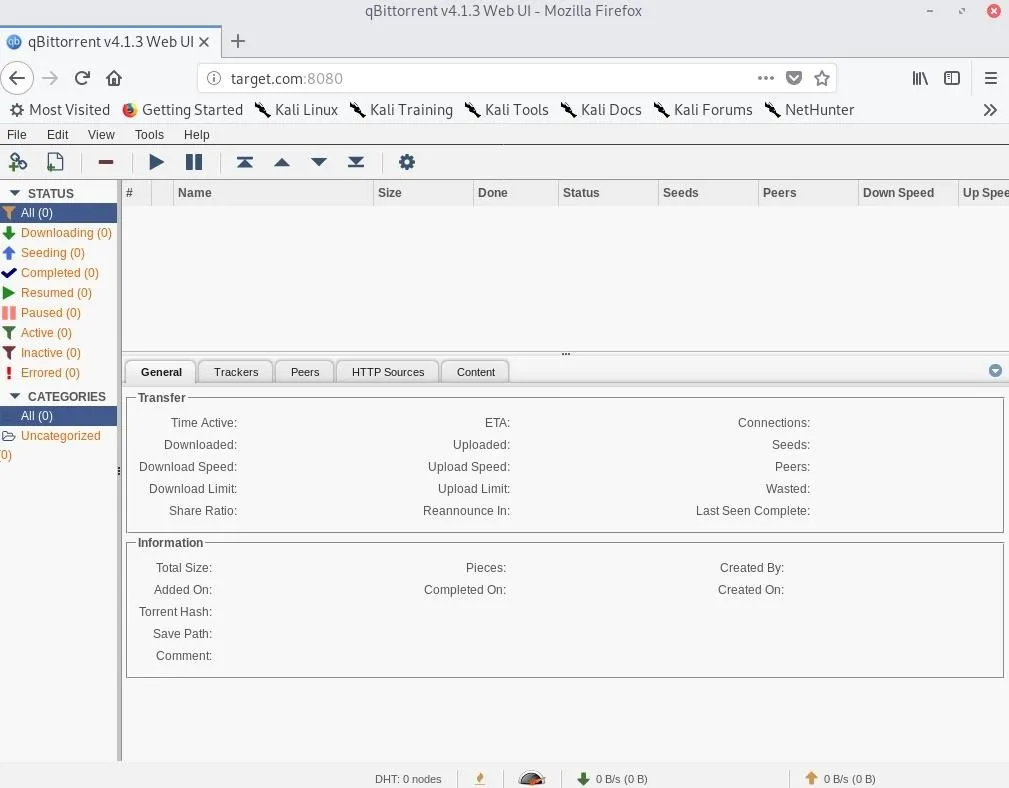Viewport: 1009px width, 788px height.
Task: Move torrent down in queue icon
Action: click(319, 162)
